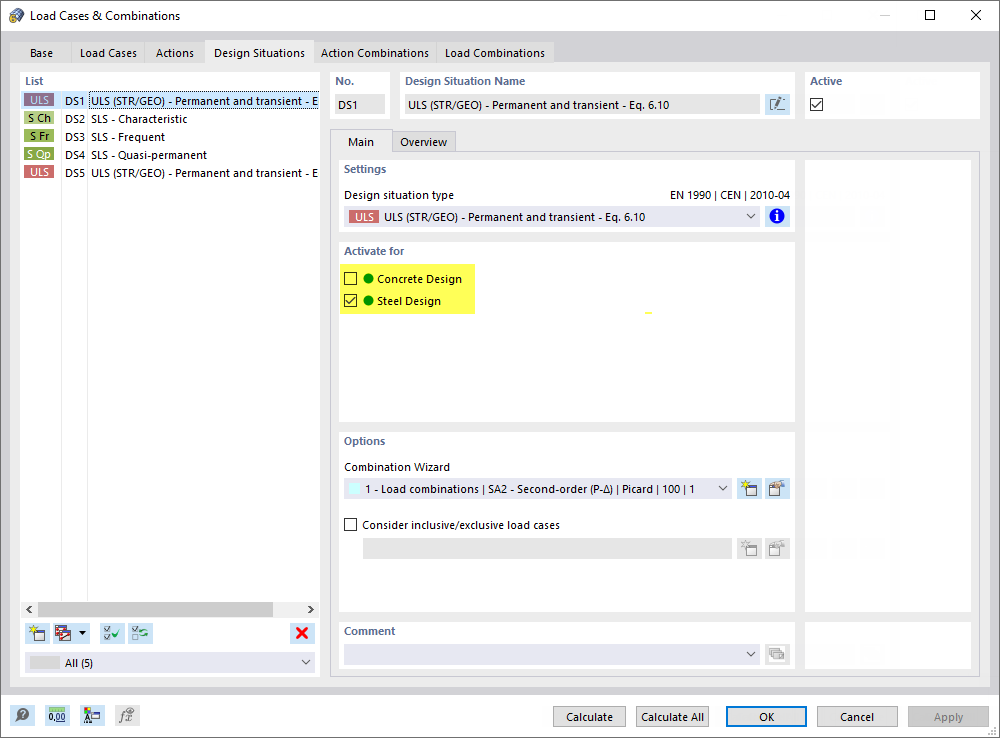Expand the design situation type dropdown
Image resolution: width=1000 pixels, height=738 pixels.
click(751, 217)
